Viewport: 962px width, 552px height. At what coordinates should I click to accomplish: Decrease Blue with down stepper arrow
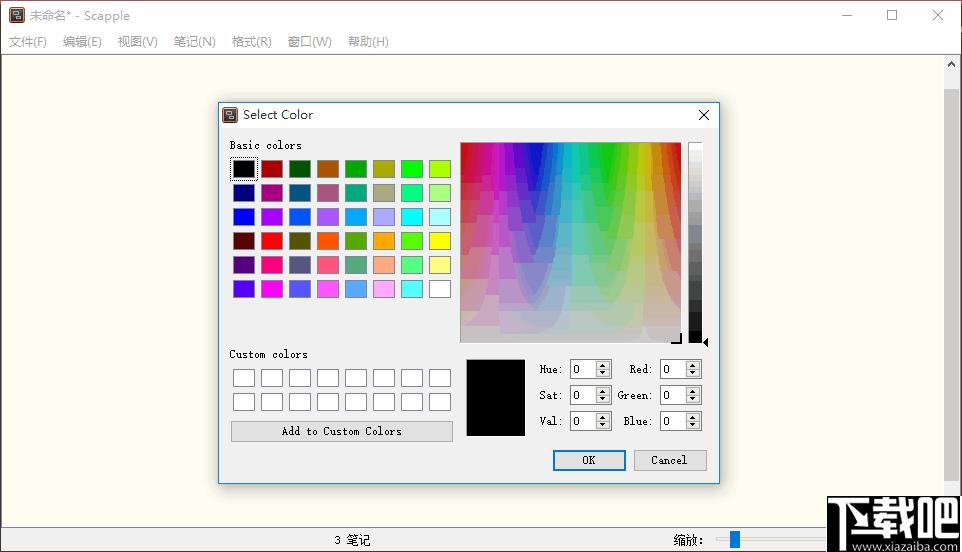coord(693,425)
